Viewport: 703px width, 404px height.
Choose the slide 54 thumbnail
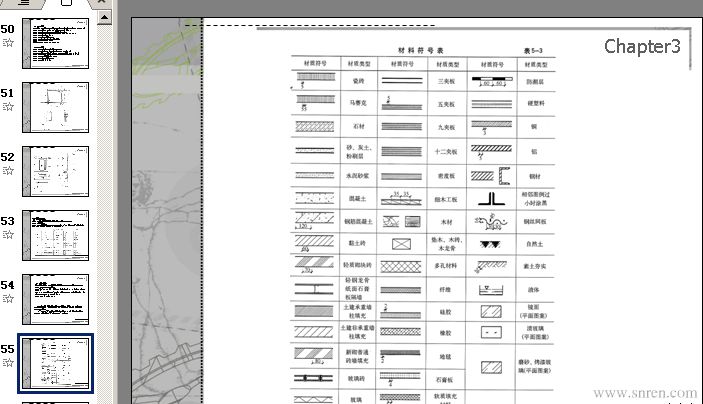pyautogui.click(x=55, y=299)
